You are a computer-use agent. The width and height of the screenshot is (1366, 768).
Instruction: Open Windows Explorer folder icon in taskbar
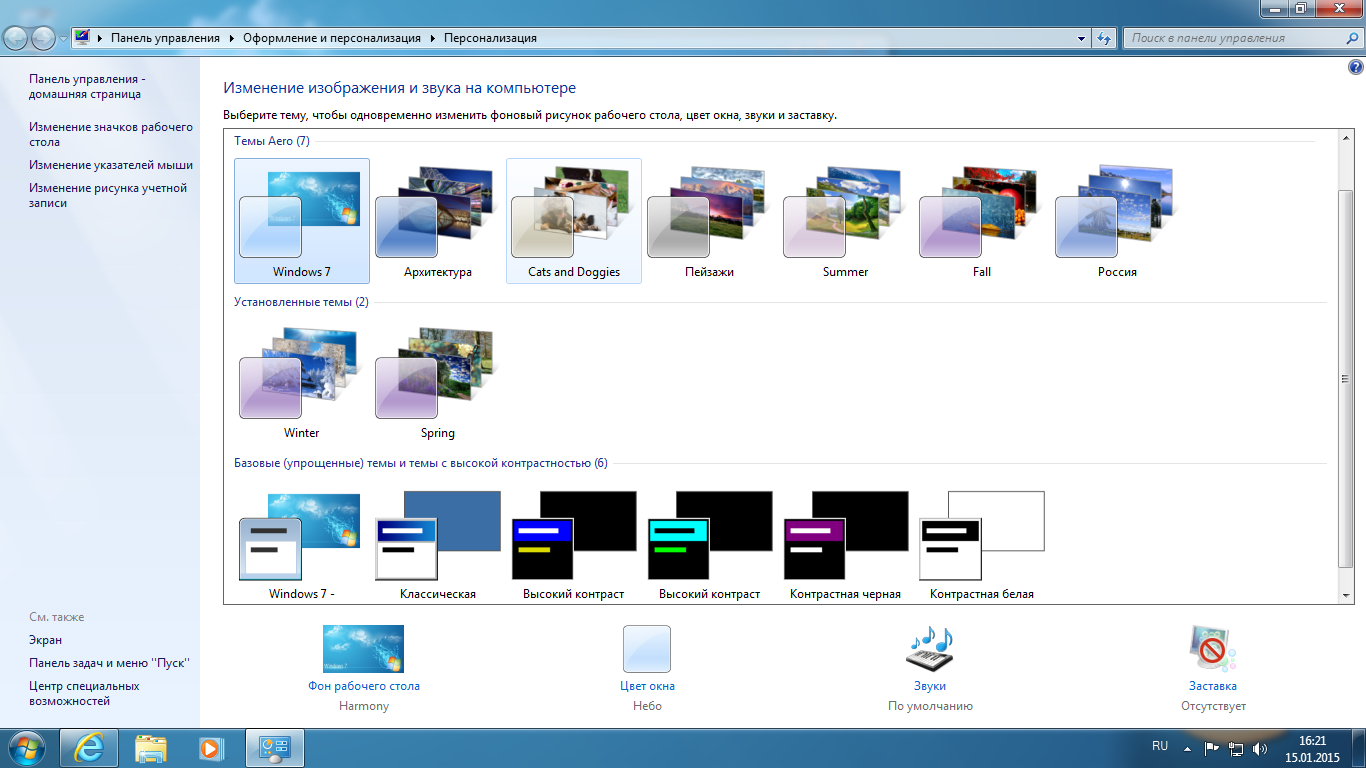(151, 748)
